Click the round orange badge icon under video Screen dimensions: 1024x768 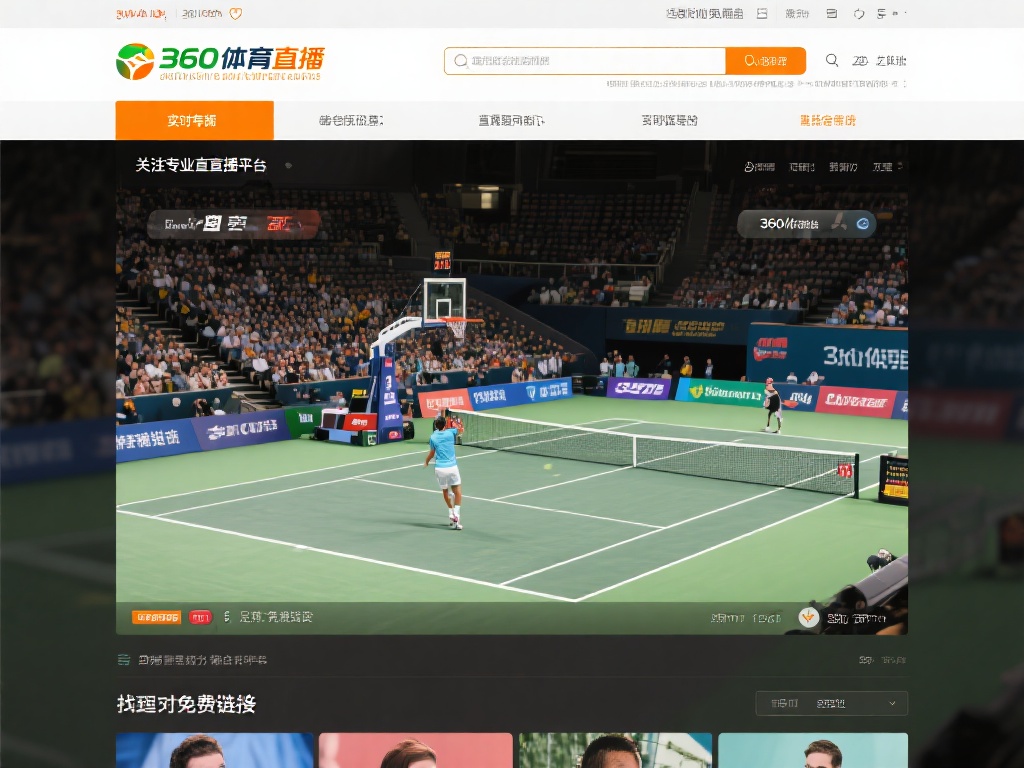point(809,618)
